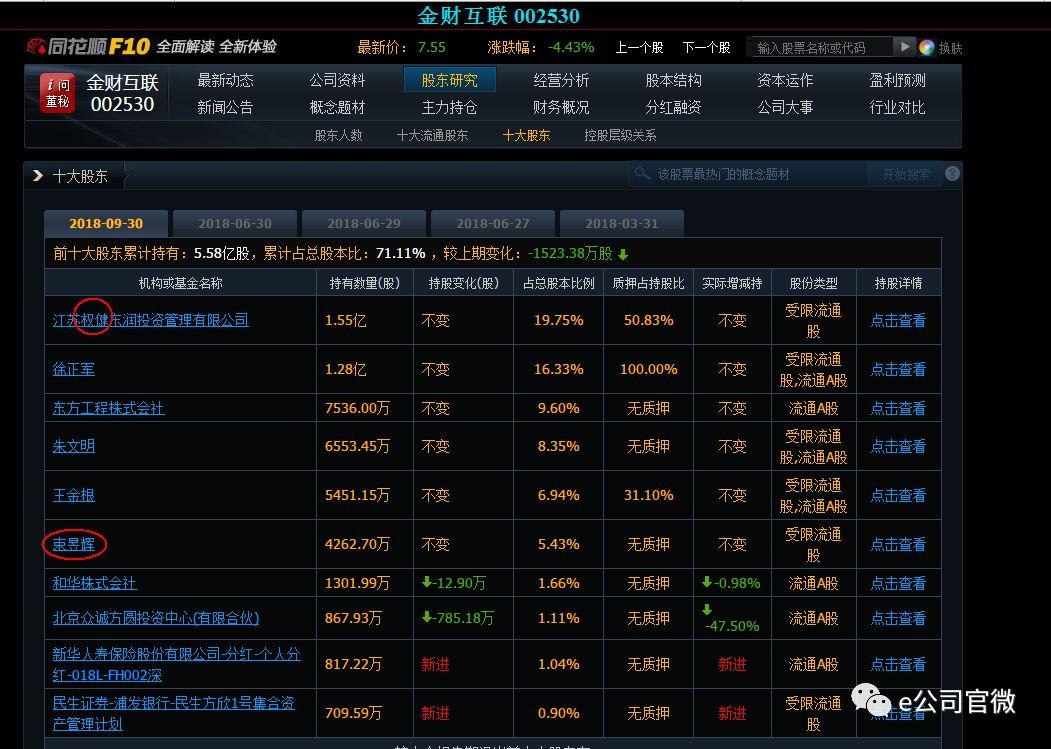Open the 财务概况 menu item
The height and width of the screenshot is (749, 1051).
click(x=561, y=107)
